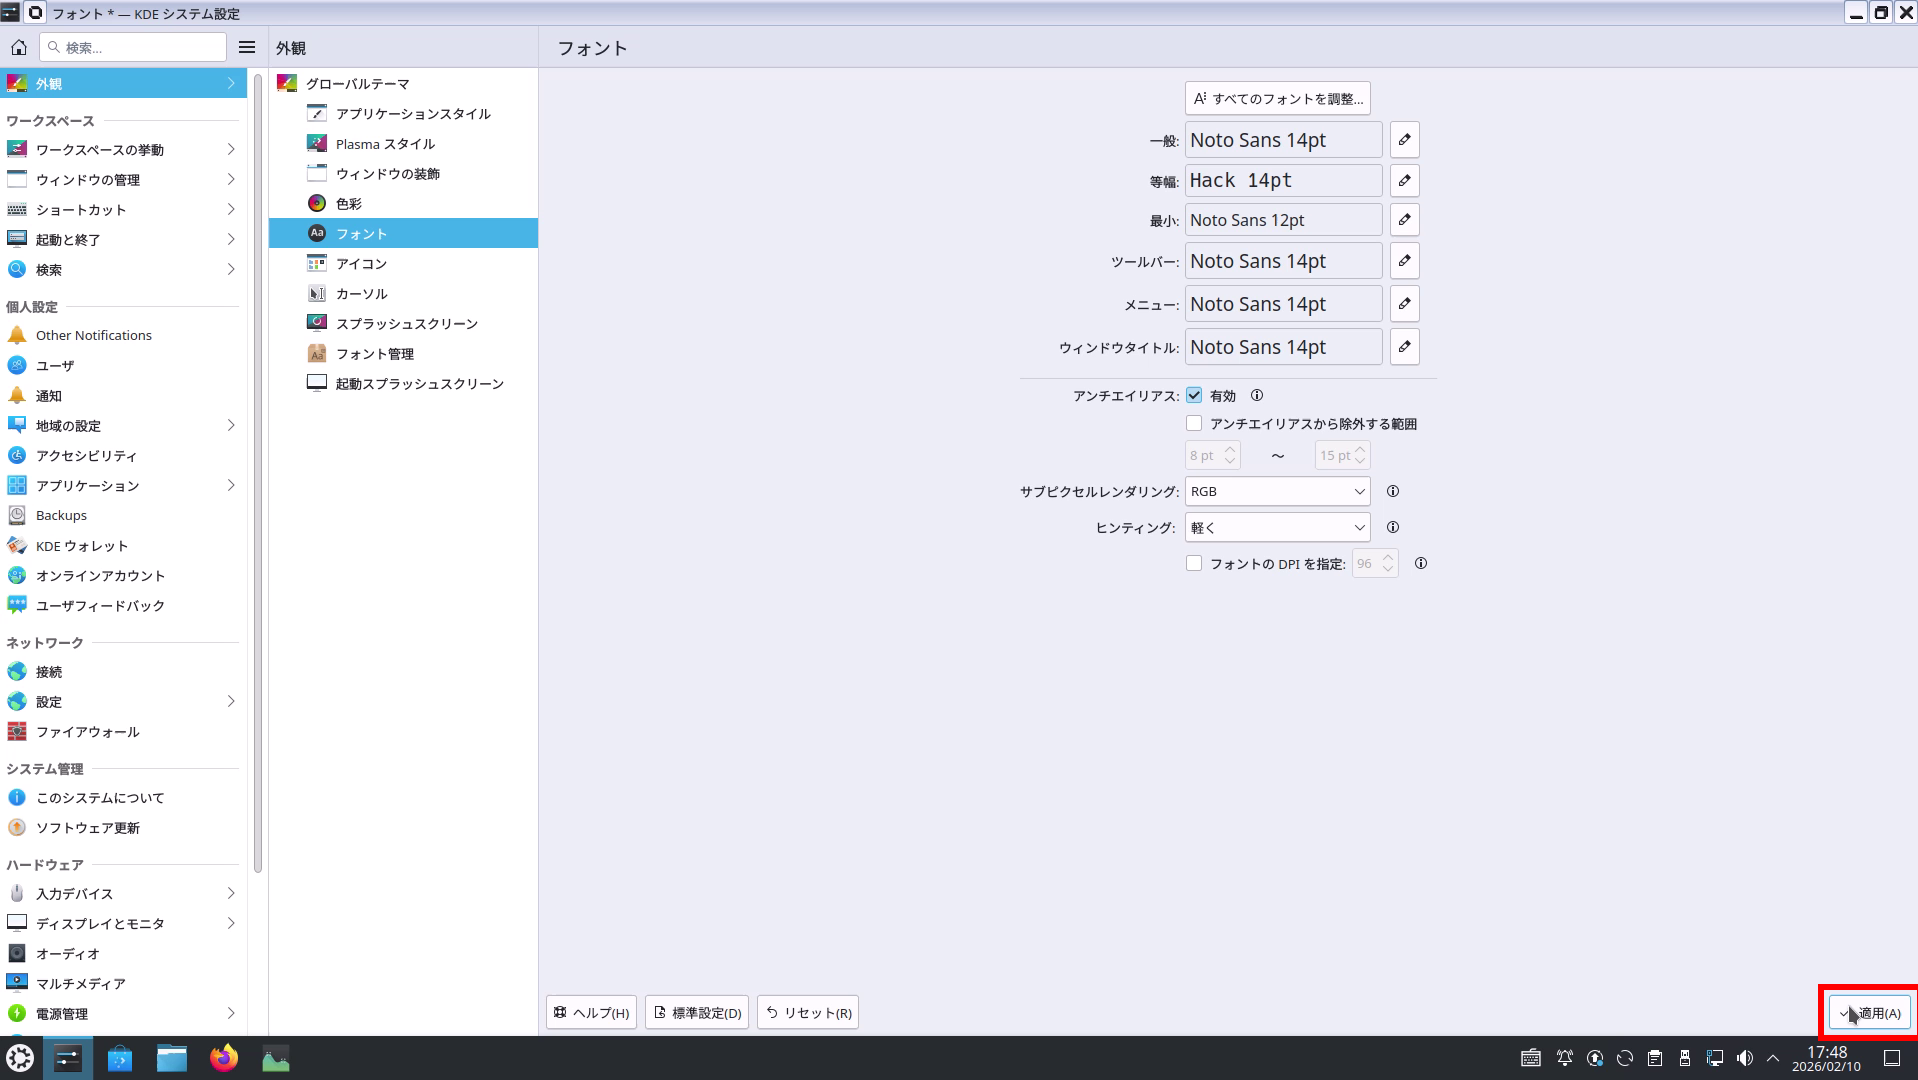Screen dimensions: 1918x1080
Task: Open the サブピクセルレンダリング RGB dropdown
Action: pyautogui.click(x=1277, y=491)
